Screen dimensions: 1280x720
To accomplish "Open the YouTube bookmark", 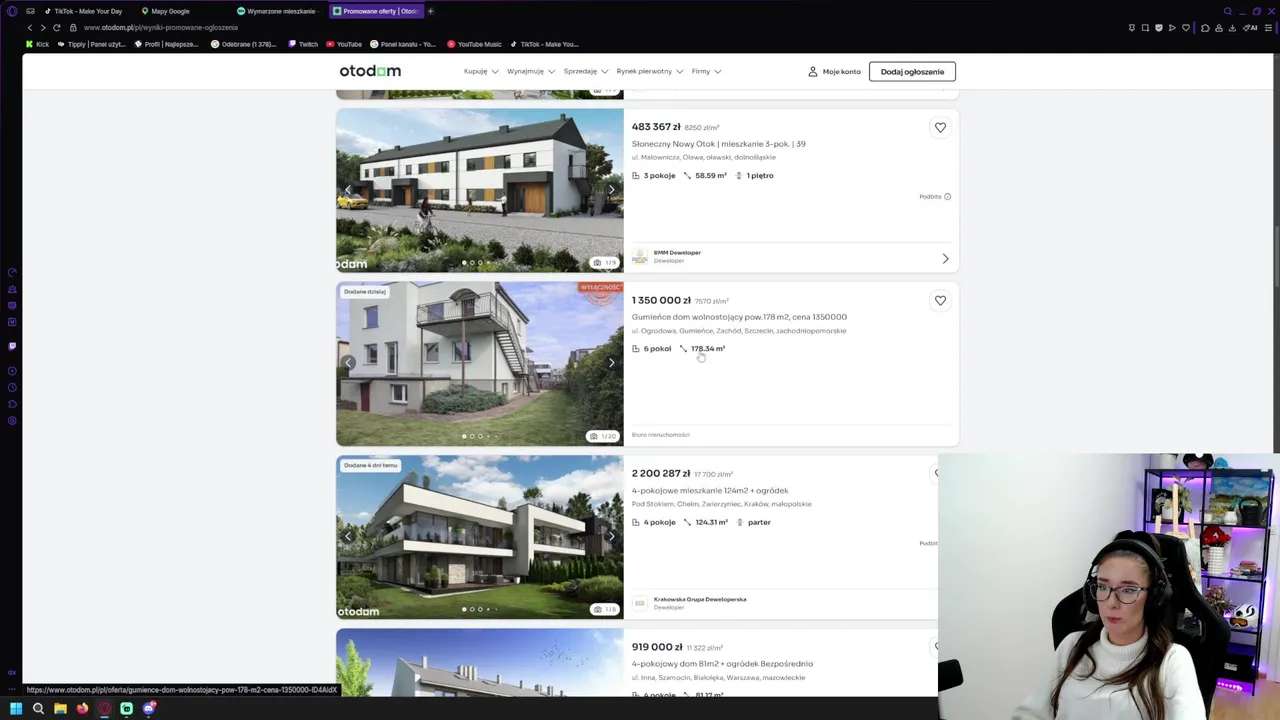I will click(x=344, y=44).
